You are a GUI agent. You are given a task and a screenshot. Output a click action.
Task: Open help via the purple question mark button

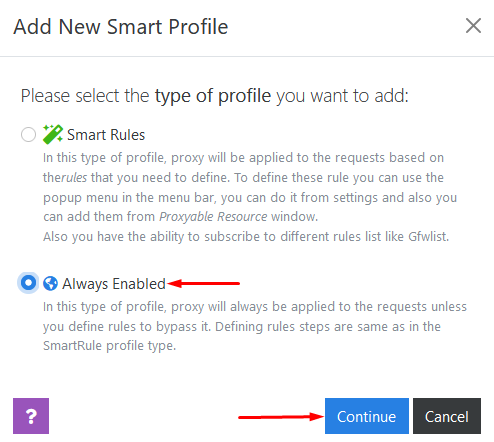31,416
